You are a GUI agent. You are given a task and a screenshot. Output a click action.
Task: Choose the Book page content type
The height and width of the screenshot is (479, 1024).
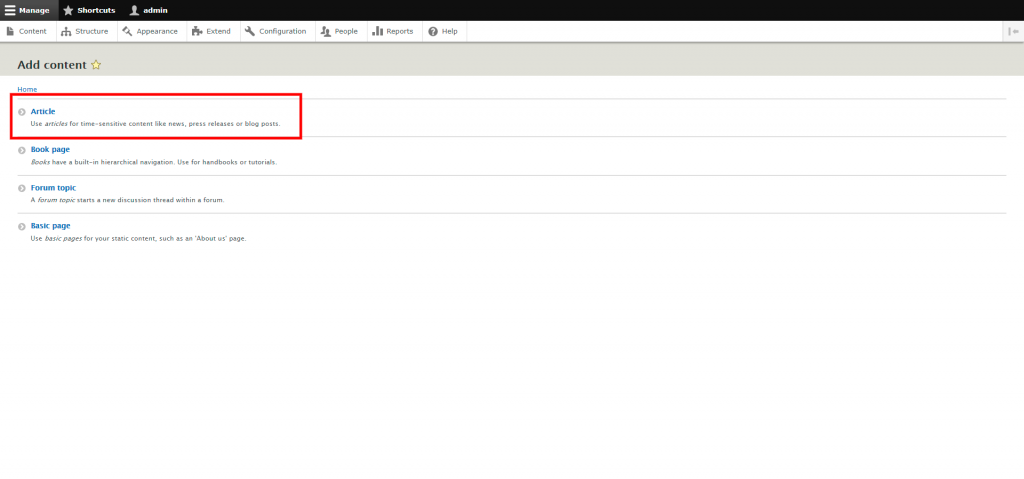(x=50, y=149)
